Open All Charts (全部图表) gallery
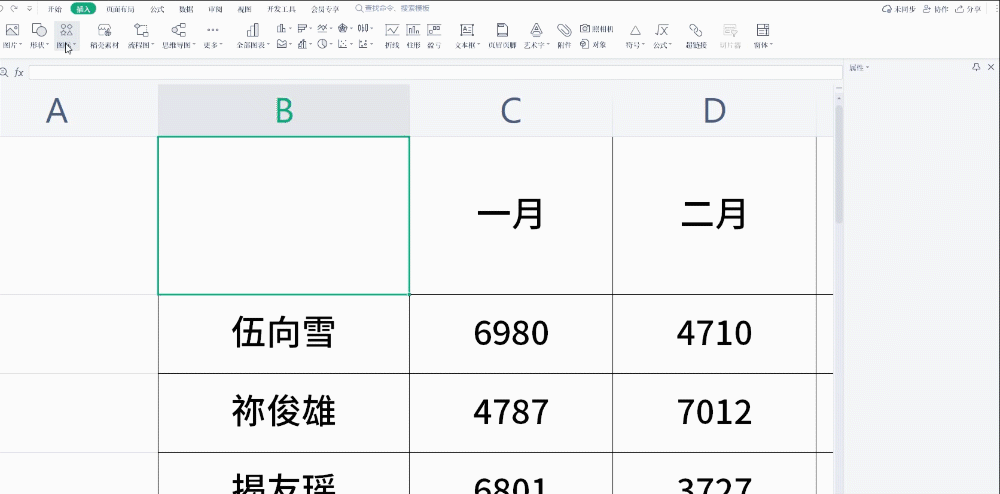Screen dimensions: 1000x494 click(253, 36)
